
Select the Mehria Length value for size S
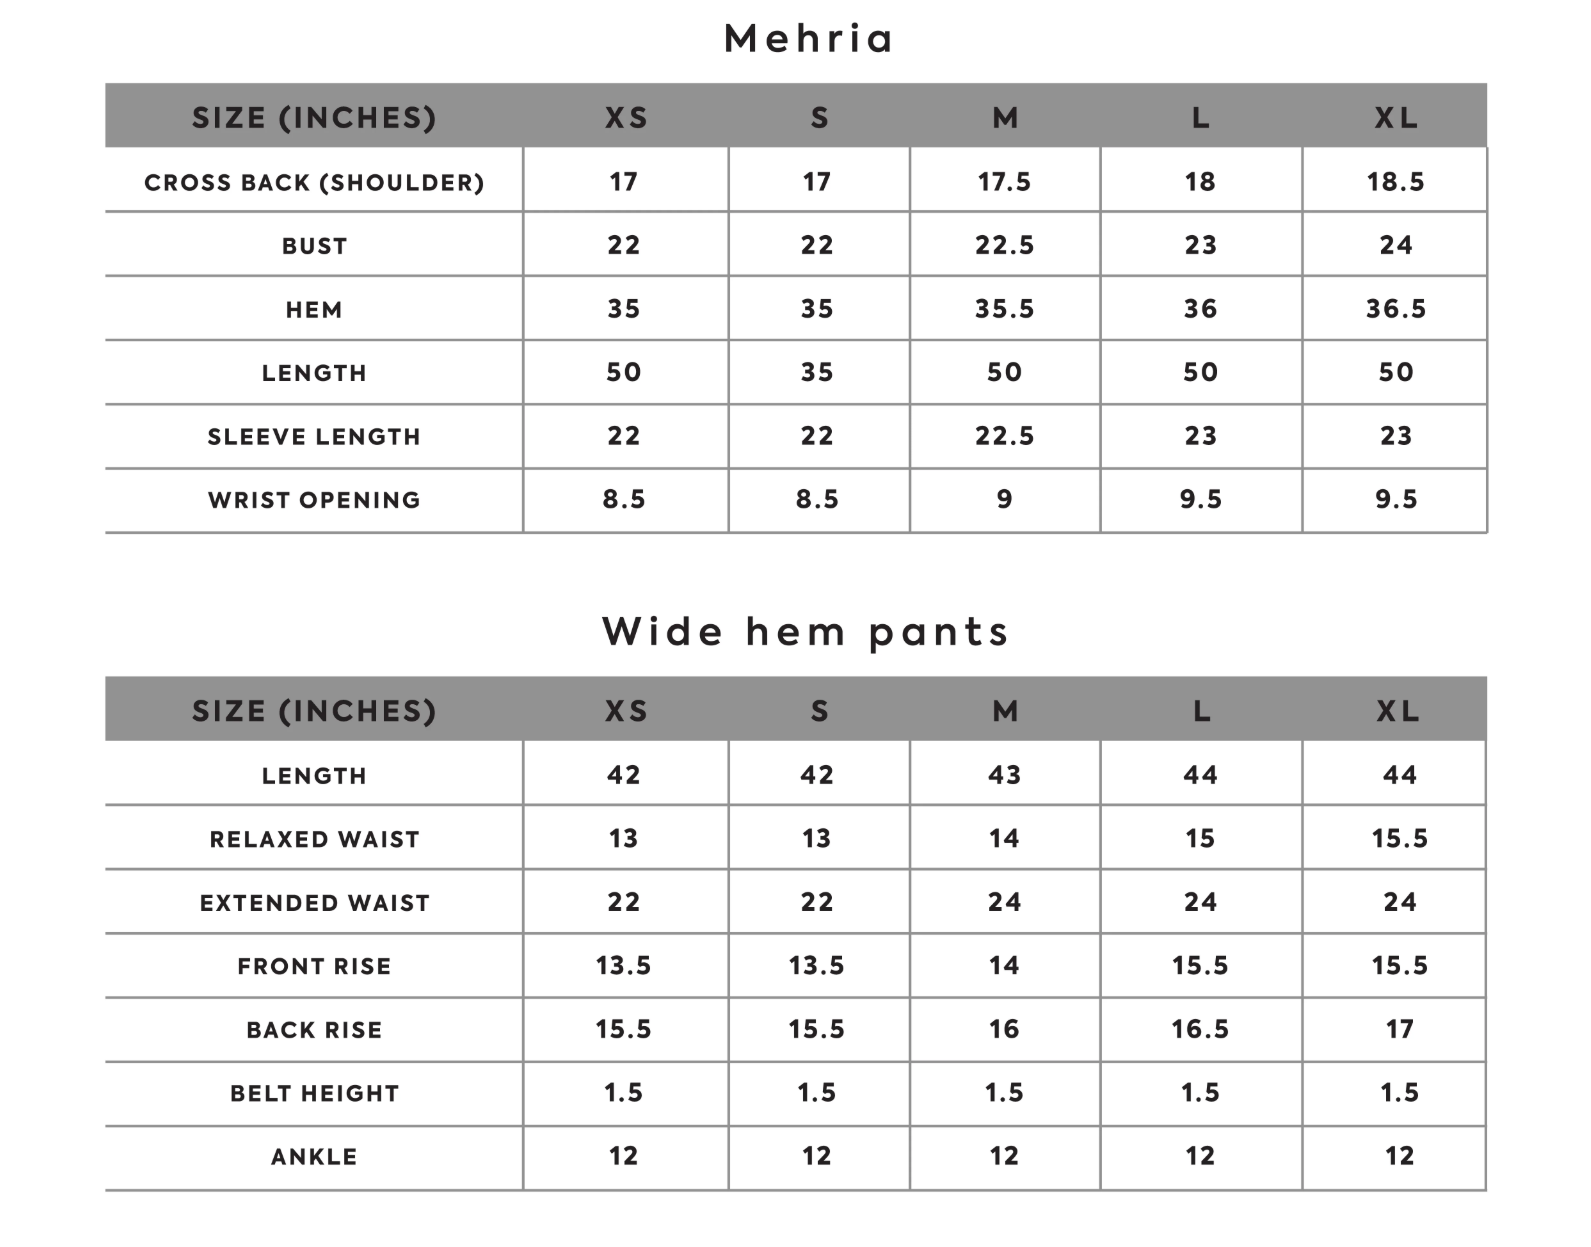tap(817, 372)
